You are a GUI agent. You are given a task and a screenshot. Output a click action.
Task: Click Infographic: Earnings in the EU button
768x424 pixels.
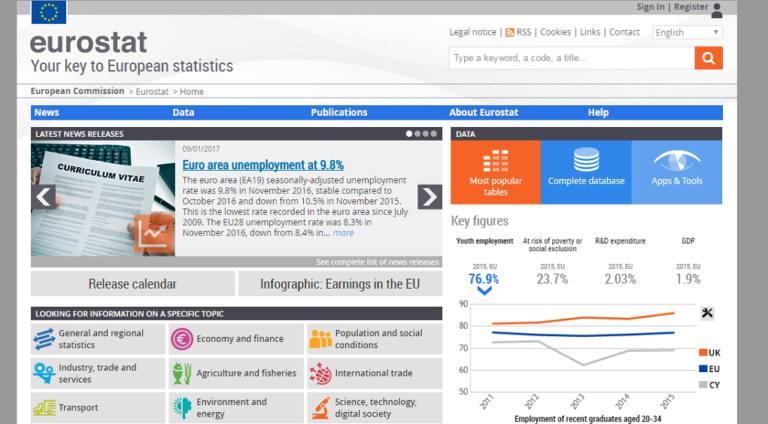pyautogui.click(x=340, y=284)
